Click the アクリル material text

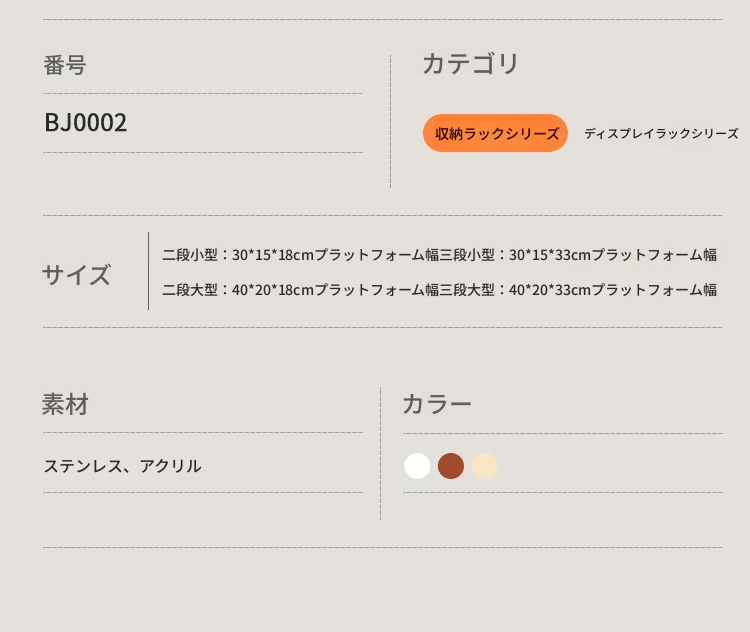171,466
